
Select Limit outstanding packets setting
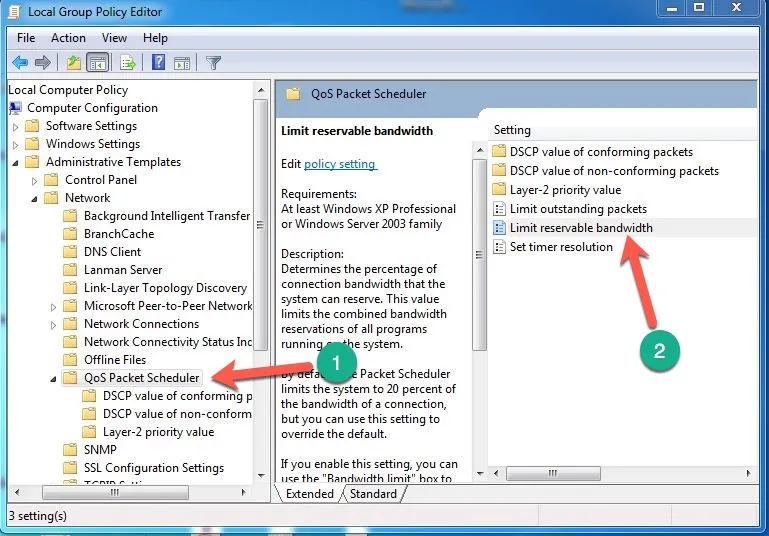578,209
